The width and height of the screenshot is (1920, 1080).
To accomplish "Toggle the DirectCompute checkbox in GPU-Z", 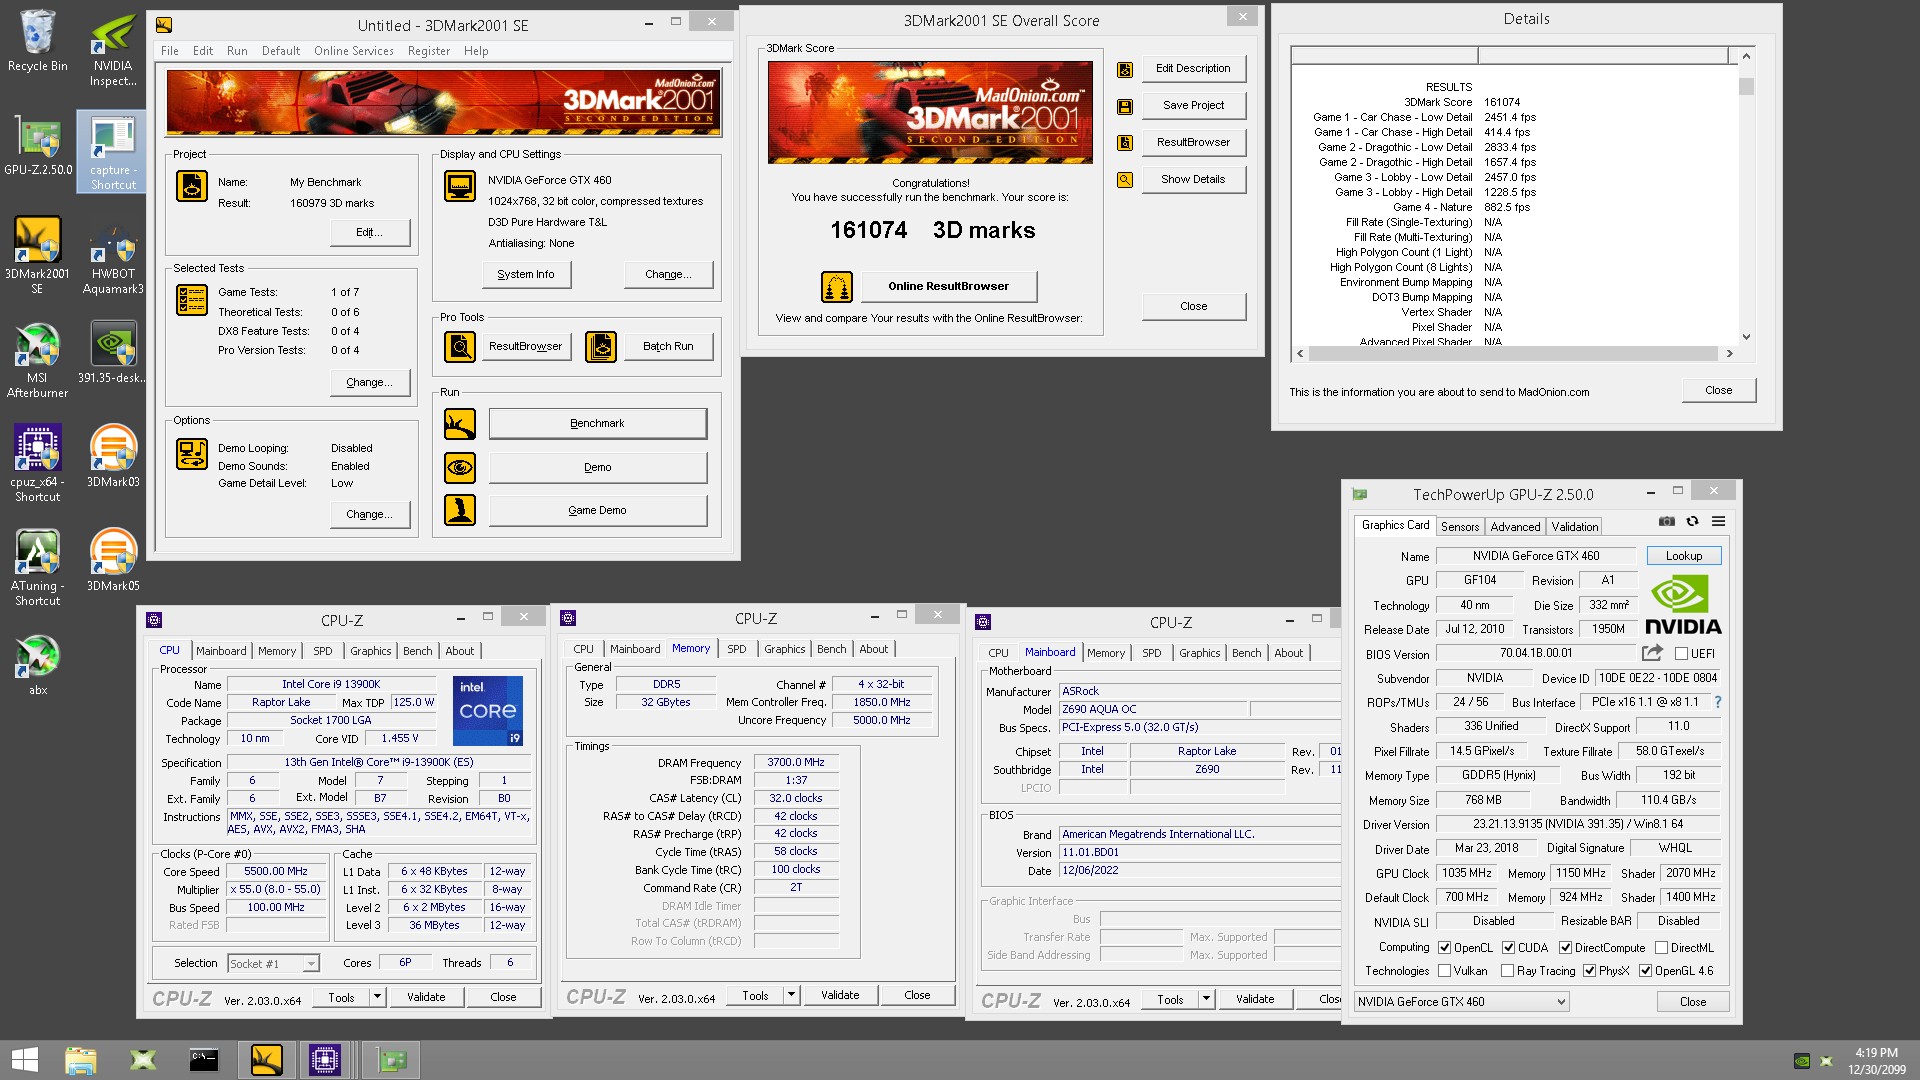I will [x=1565, y=948].
